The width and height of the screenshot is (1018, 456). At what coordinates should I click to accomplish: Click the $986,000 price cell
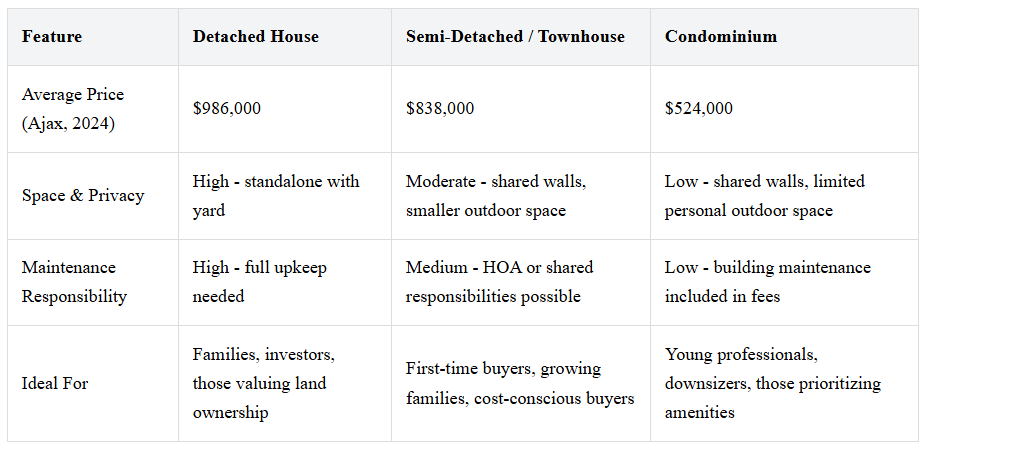pos(227,108)
